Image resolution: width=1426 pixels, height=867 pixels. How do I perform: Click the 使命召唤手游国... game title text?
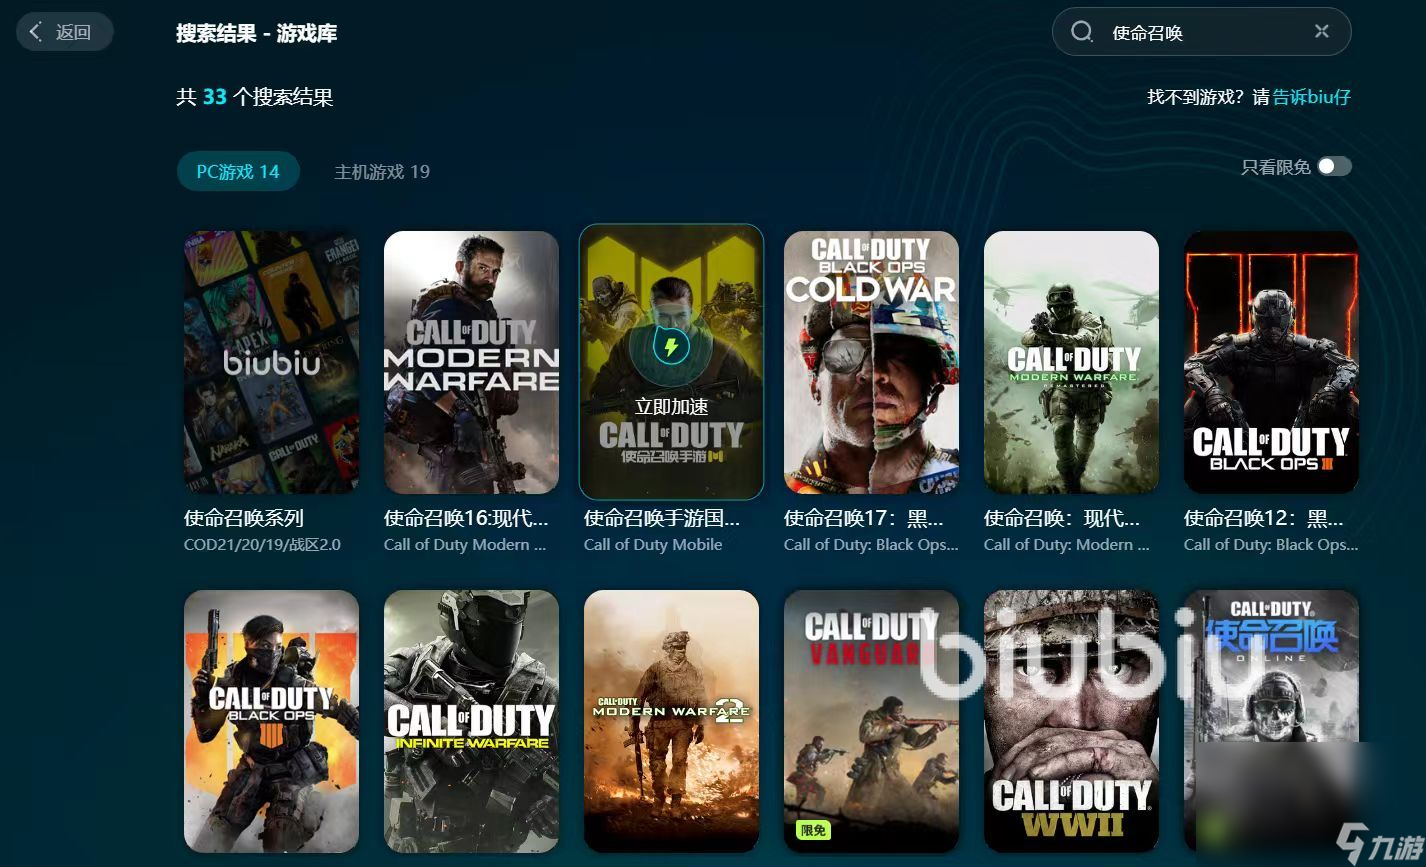(662, 518)
